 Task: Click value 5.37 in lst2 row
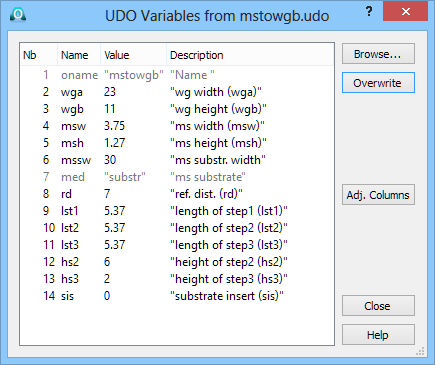pyautogui.click(x=114, y=228)
